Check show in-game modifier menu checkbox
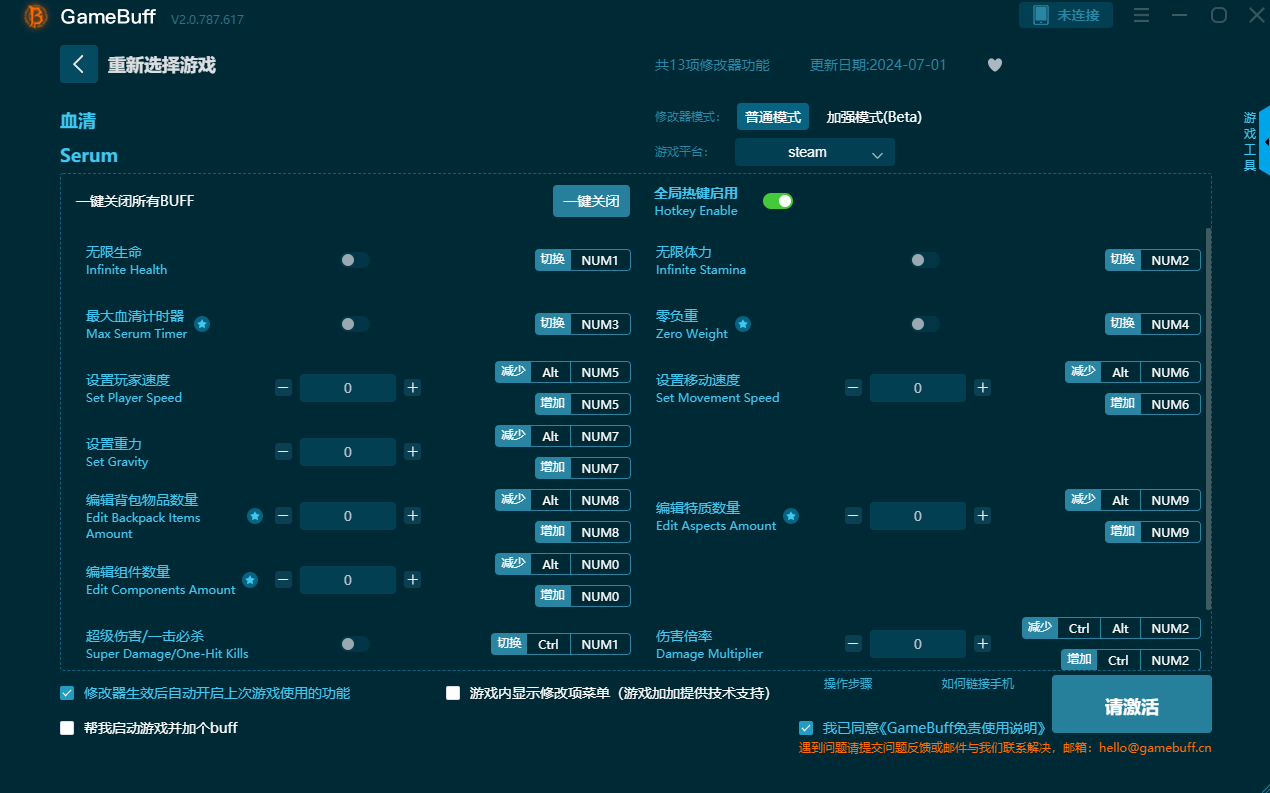This screenshot has width=1270, height=793. (453, 693)
